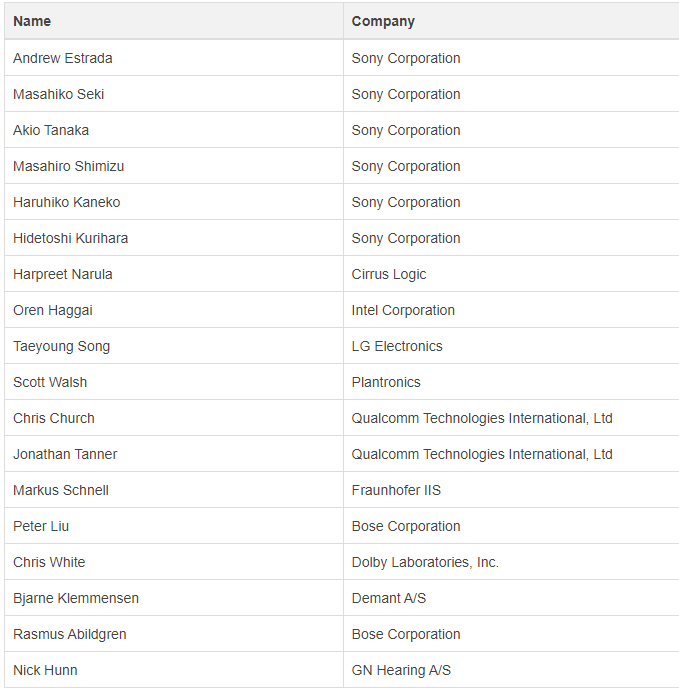Click on Masahiko Seki's name
Image resolution: width=679 pixels, height=697 pixels.
[x=59, y=94]
